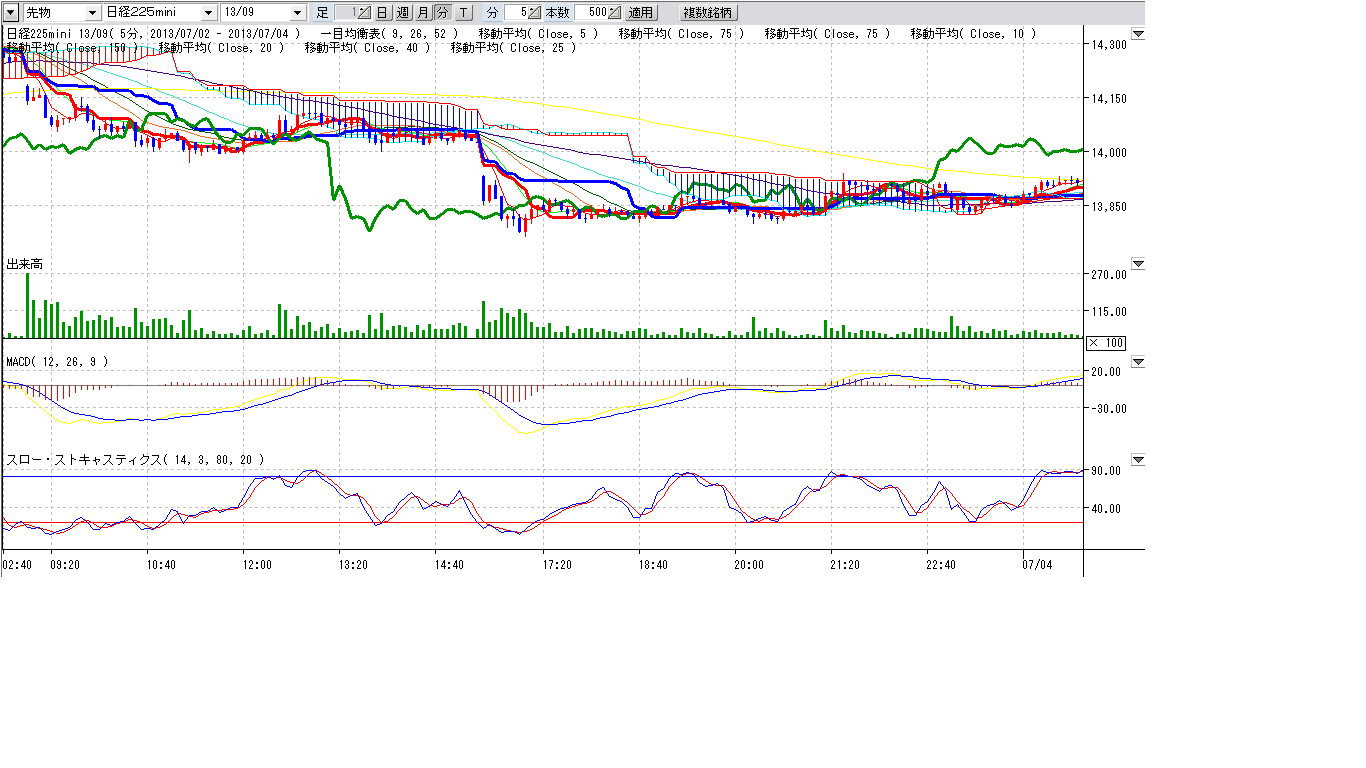The width and height of the screenshot is (1366, 768).
Task: Open the MACD pane options arrow
Action: [1137, 361]
